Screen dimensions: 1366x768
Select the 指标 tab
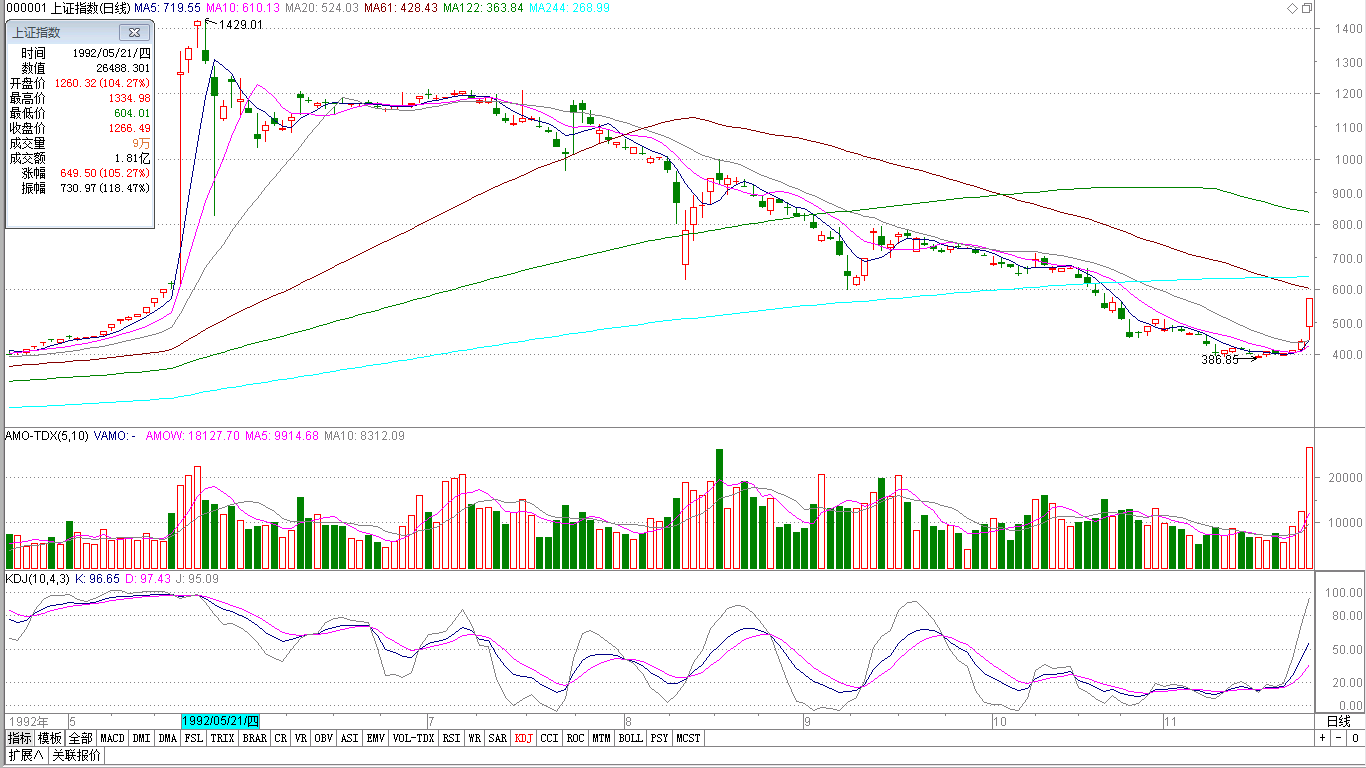tap(19, 738)
